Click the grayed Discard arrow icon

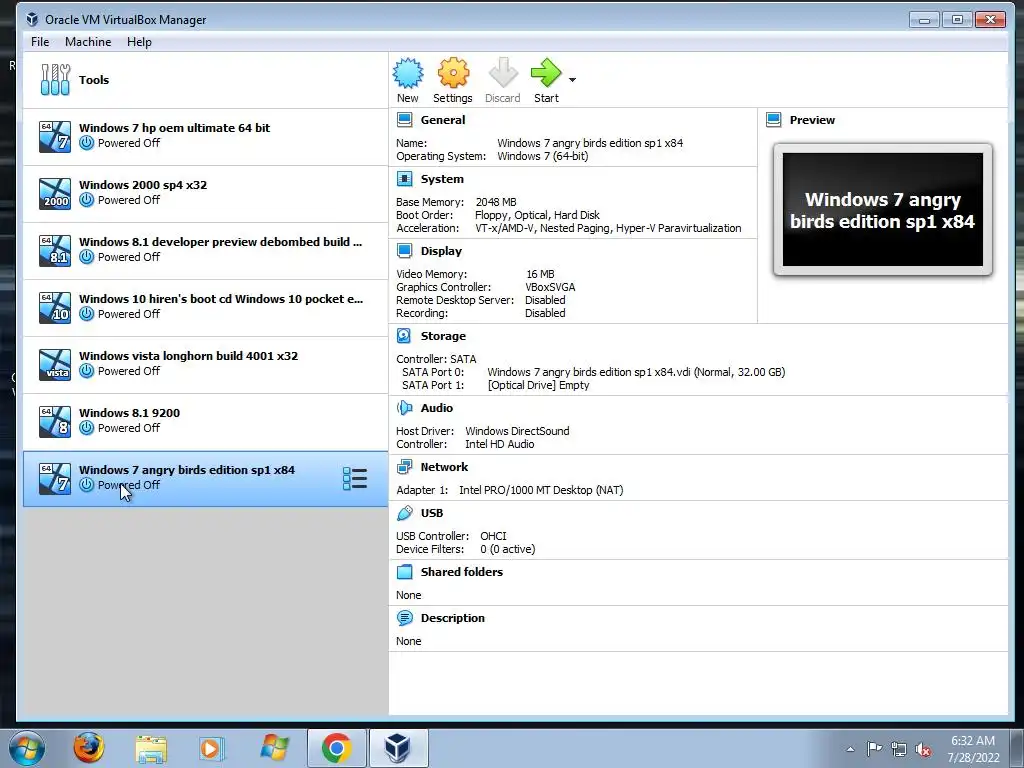[x=503, y=73]
